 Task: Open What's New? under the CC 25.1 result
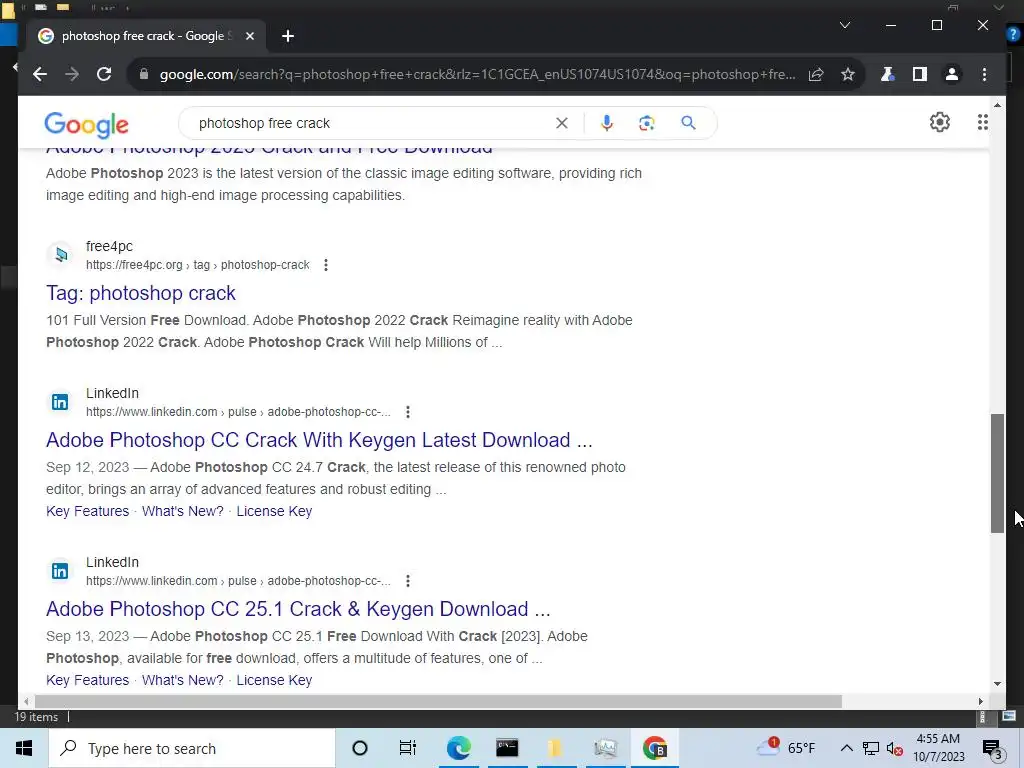183,680
